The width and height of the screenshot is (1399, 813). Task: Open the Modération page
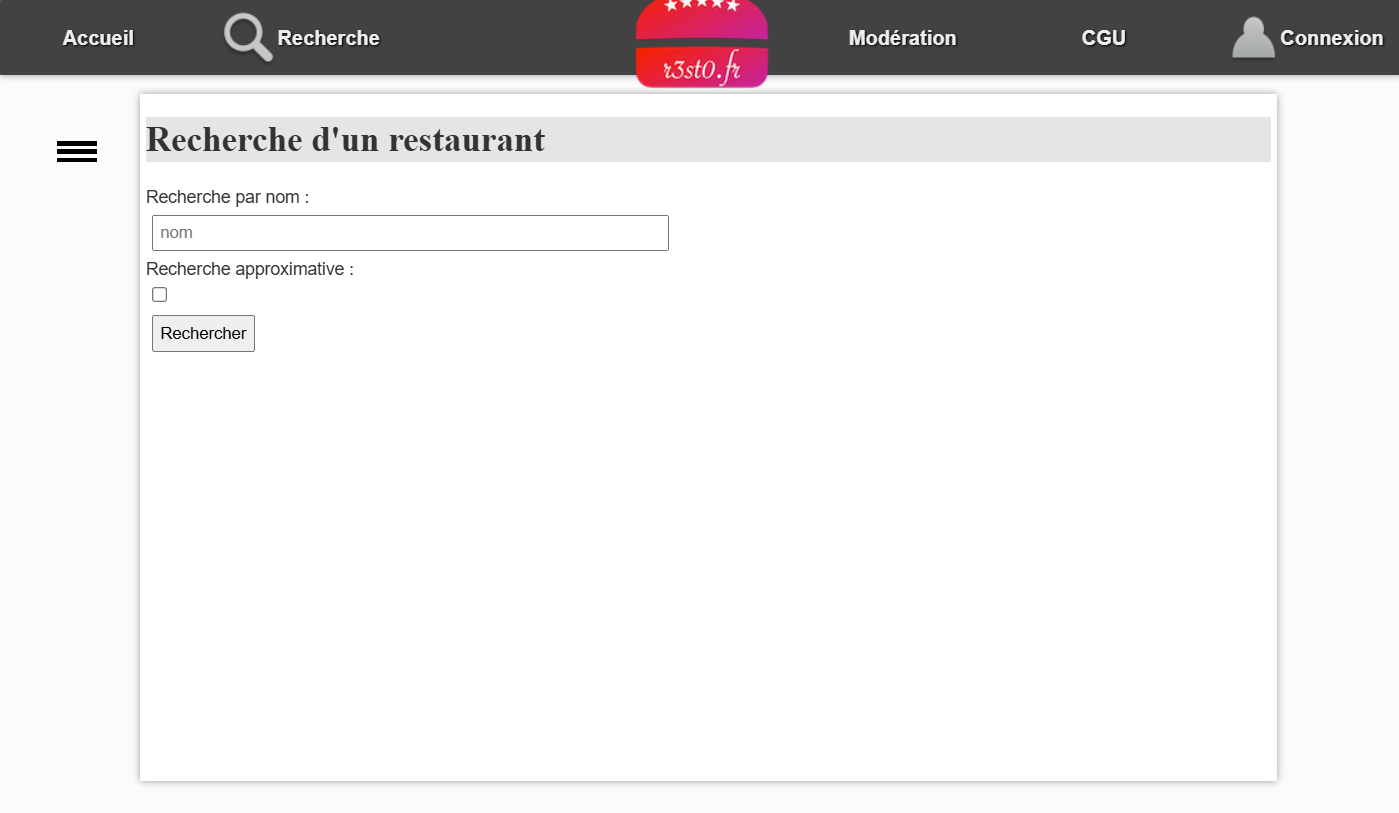coord(902,38)
